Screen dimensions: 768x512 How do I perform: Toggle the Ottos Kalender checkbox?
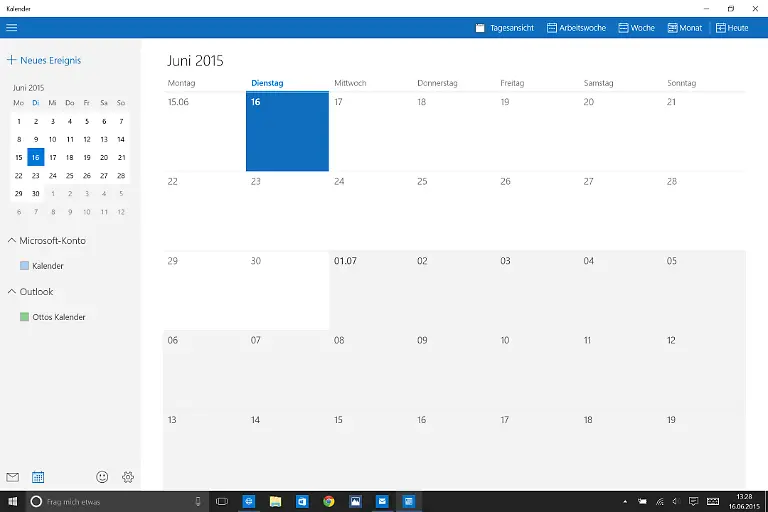25,317
